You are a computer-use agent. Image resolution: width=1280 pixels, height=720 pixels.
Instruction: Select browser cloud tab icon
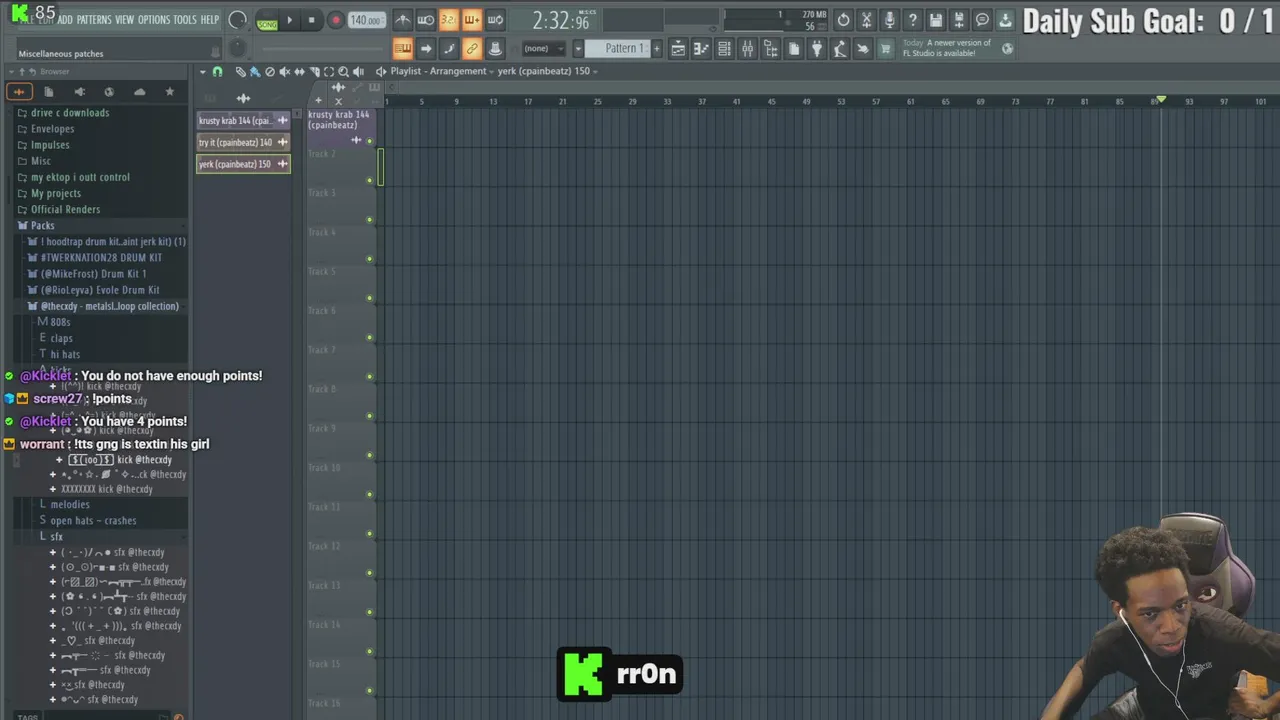coord(139,92)
